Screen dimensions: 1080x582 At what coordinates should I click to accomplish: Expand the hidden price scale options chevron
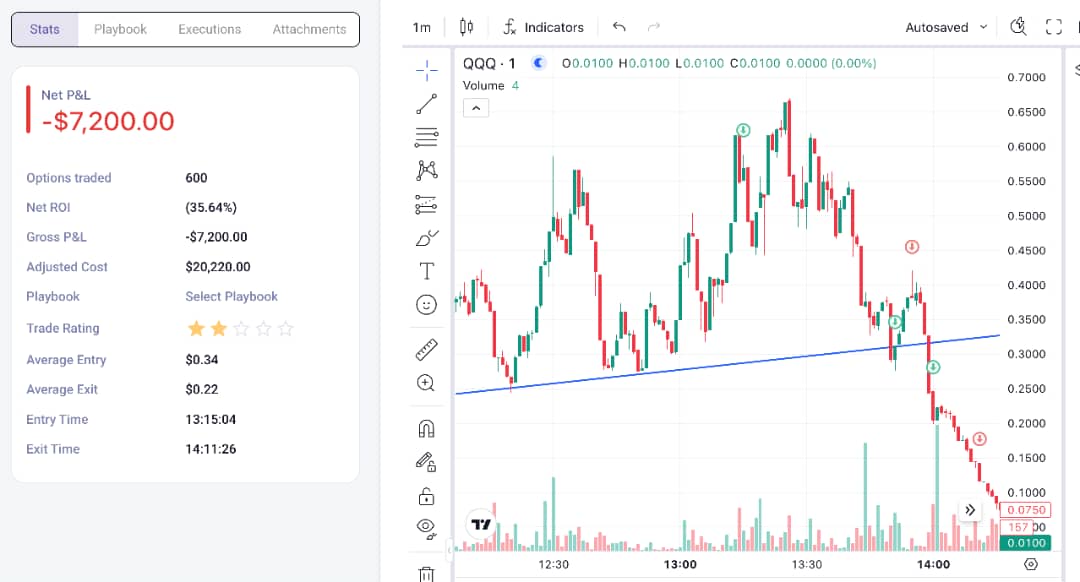click(970, 509)
